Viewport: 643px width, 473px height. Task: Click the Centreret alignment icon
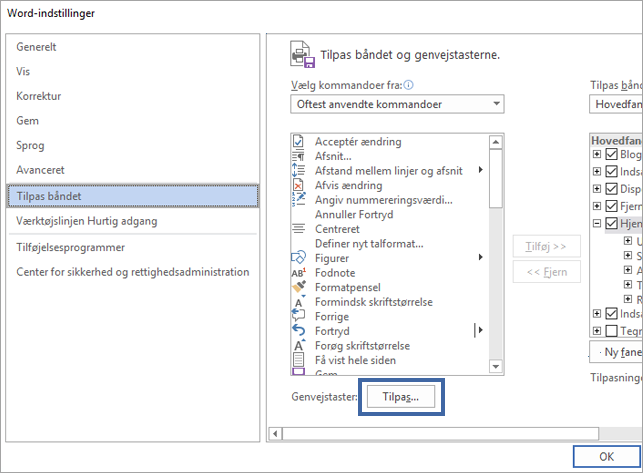tap(298, 229)
